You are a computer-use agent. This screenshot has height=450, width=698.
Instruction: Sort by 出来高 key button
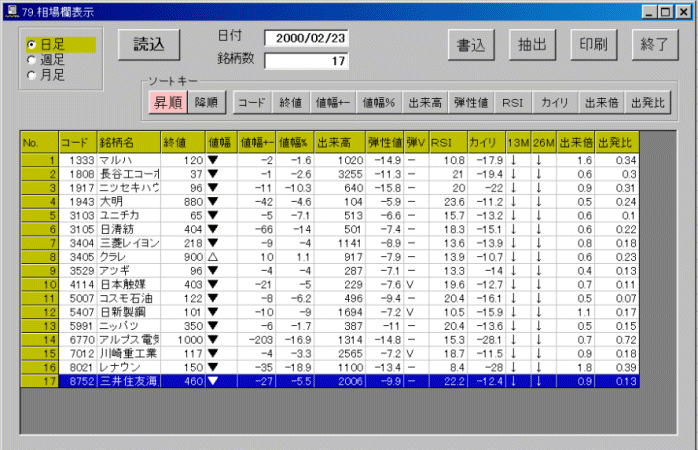click(425, 103)
